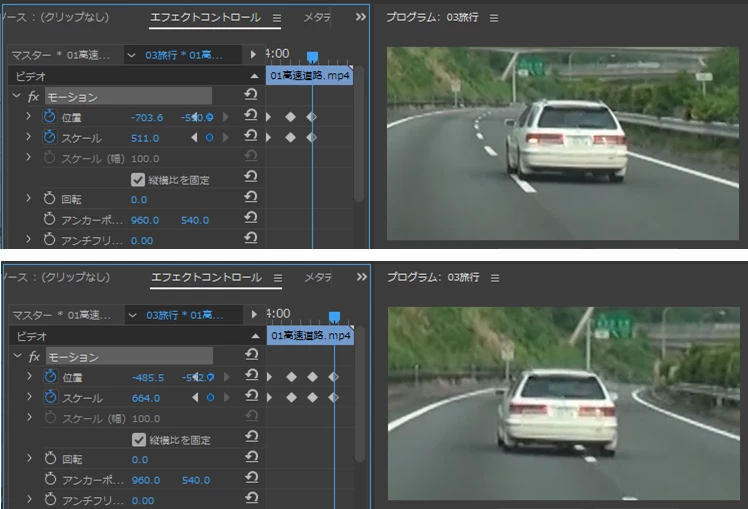Viewport: 748px width, 509px height.
Task: Open the エフェクトコントロール panel menu in the scale 511.0 panel
Action: pos(277,18)
